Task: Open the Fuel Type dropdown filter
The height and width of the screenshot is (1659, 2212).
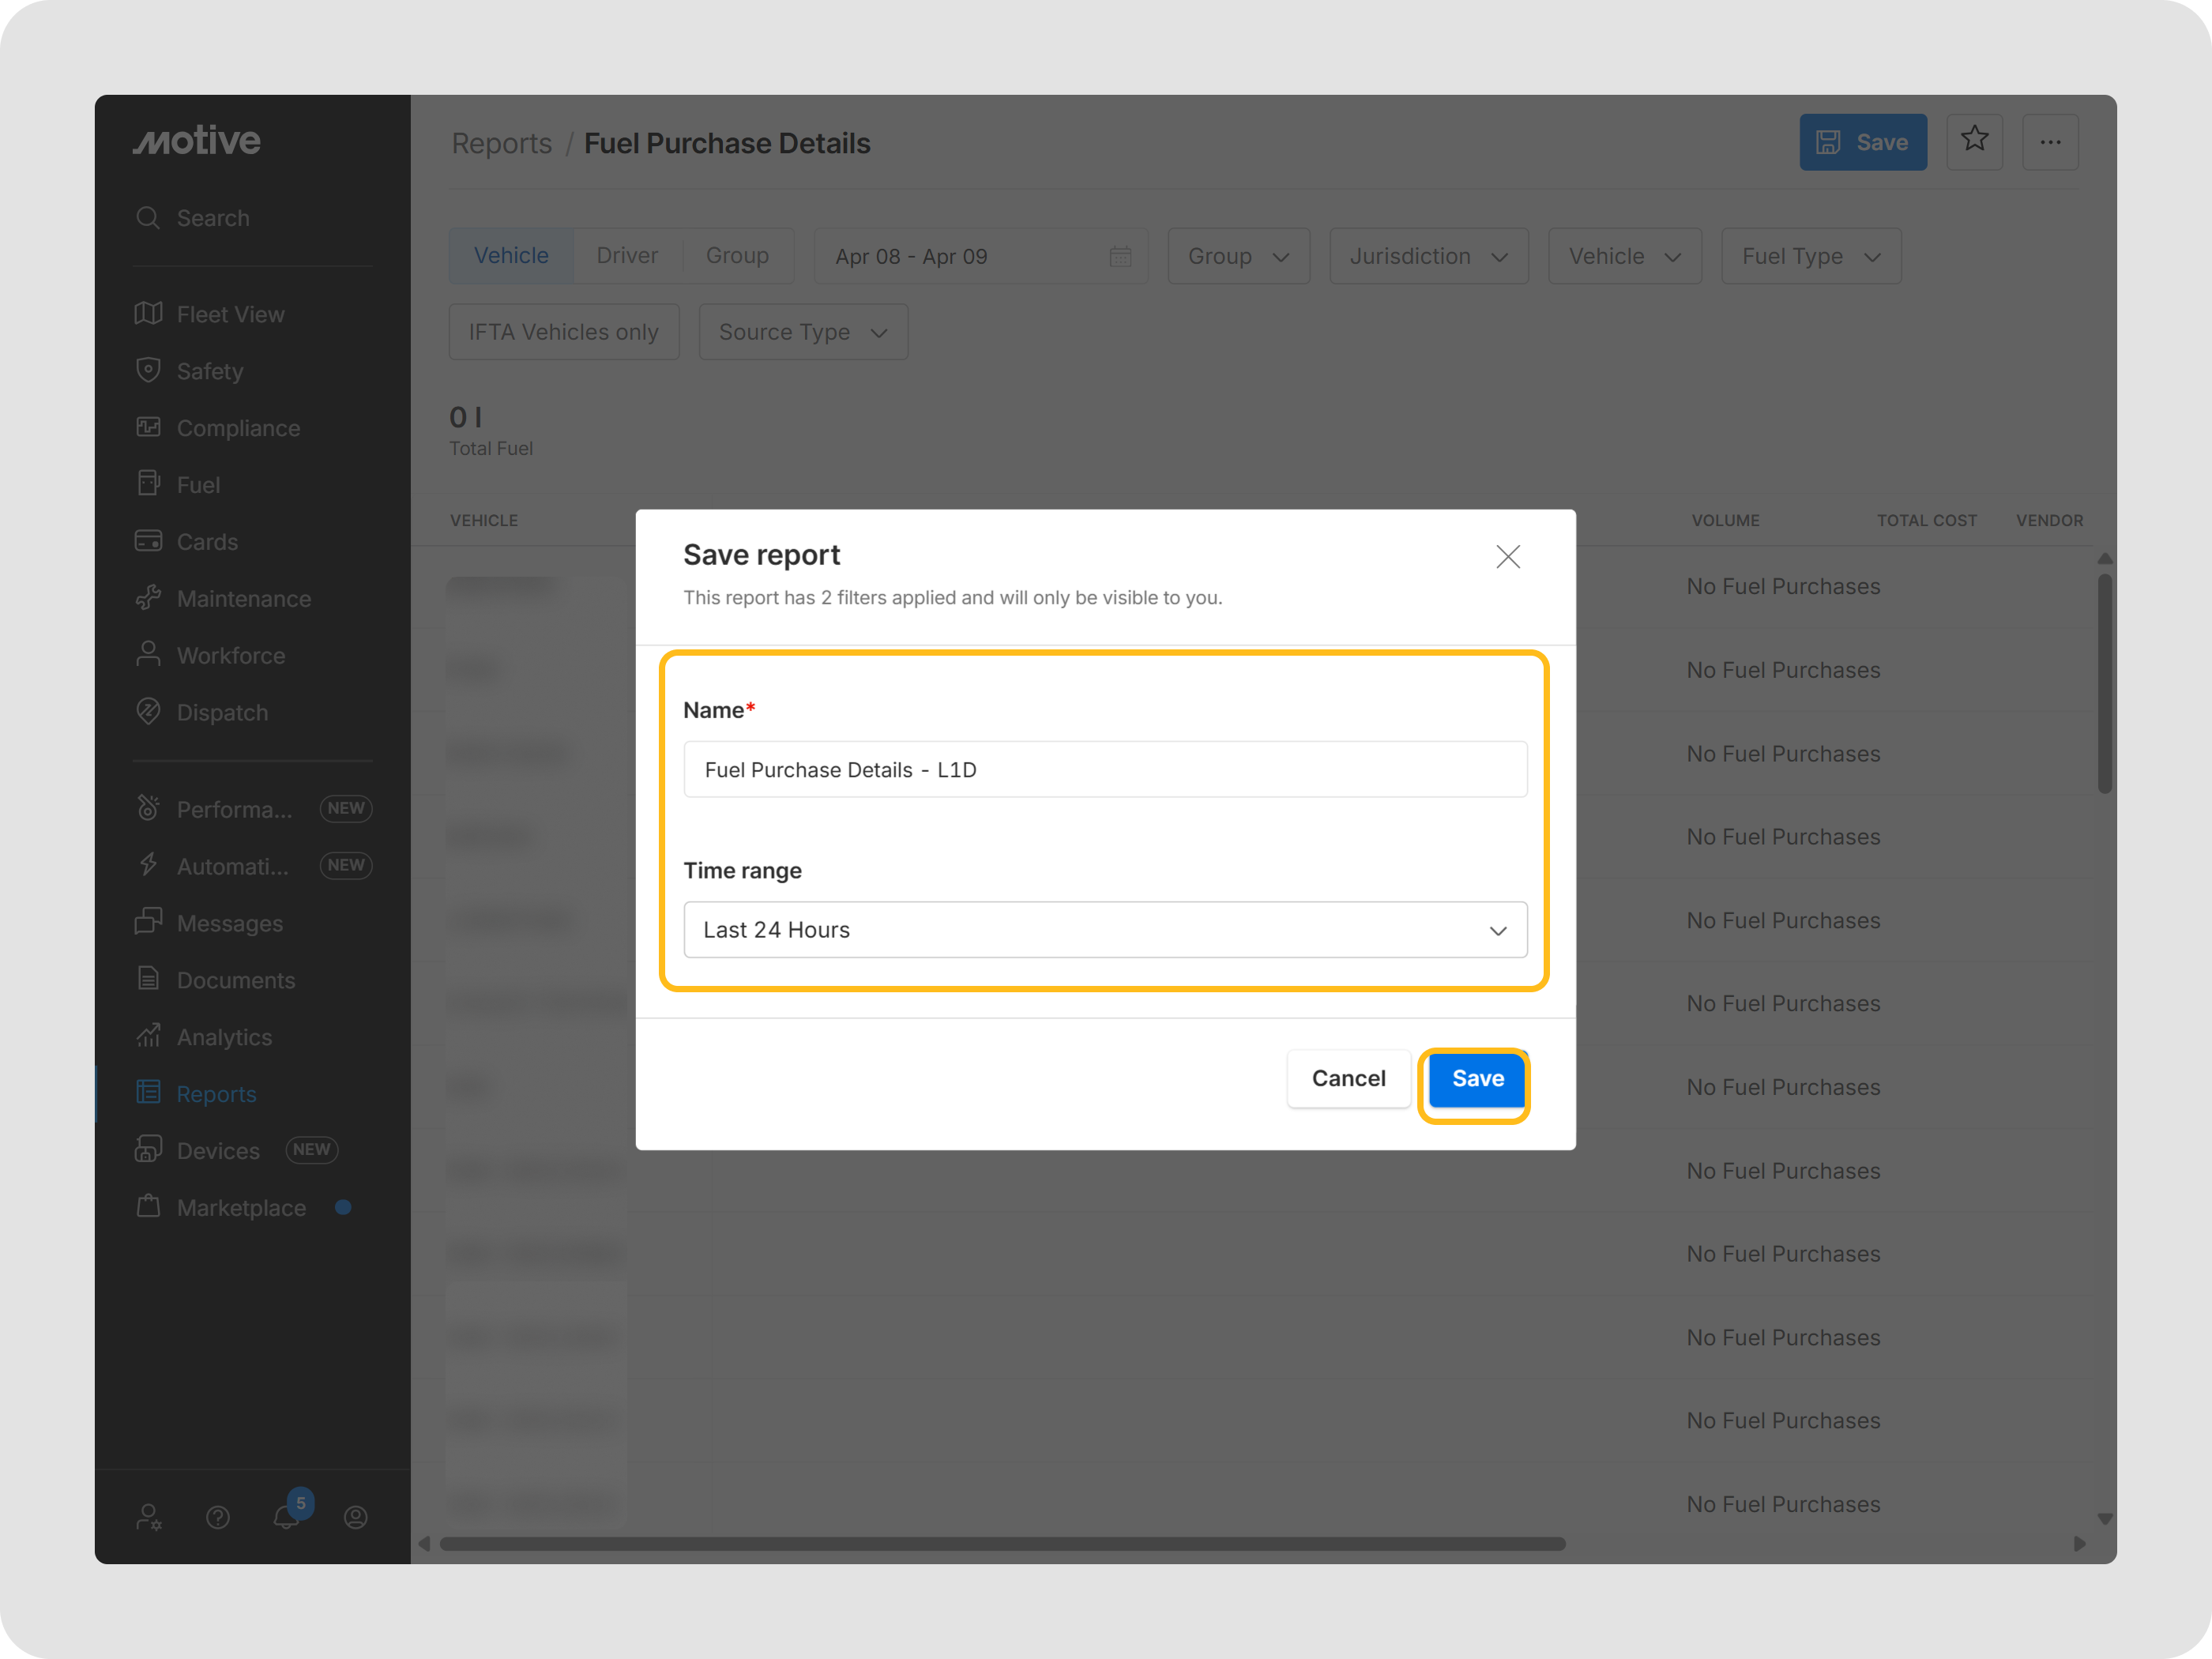Action: click(1810, 257)
